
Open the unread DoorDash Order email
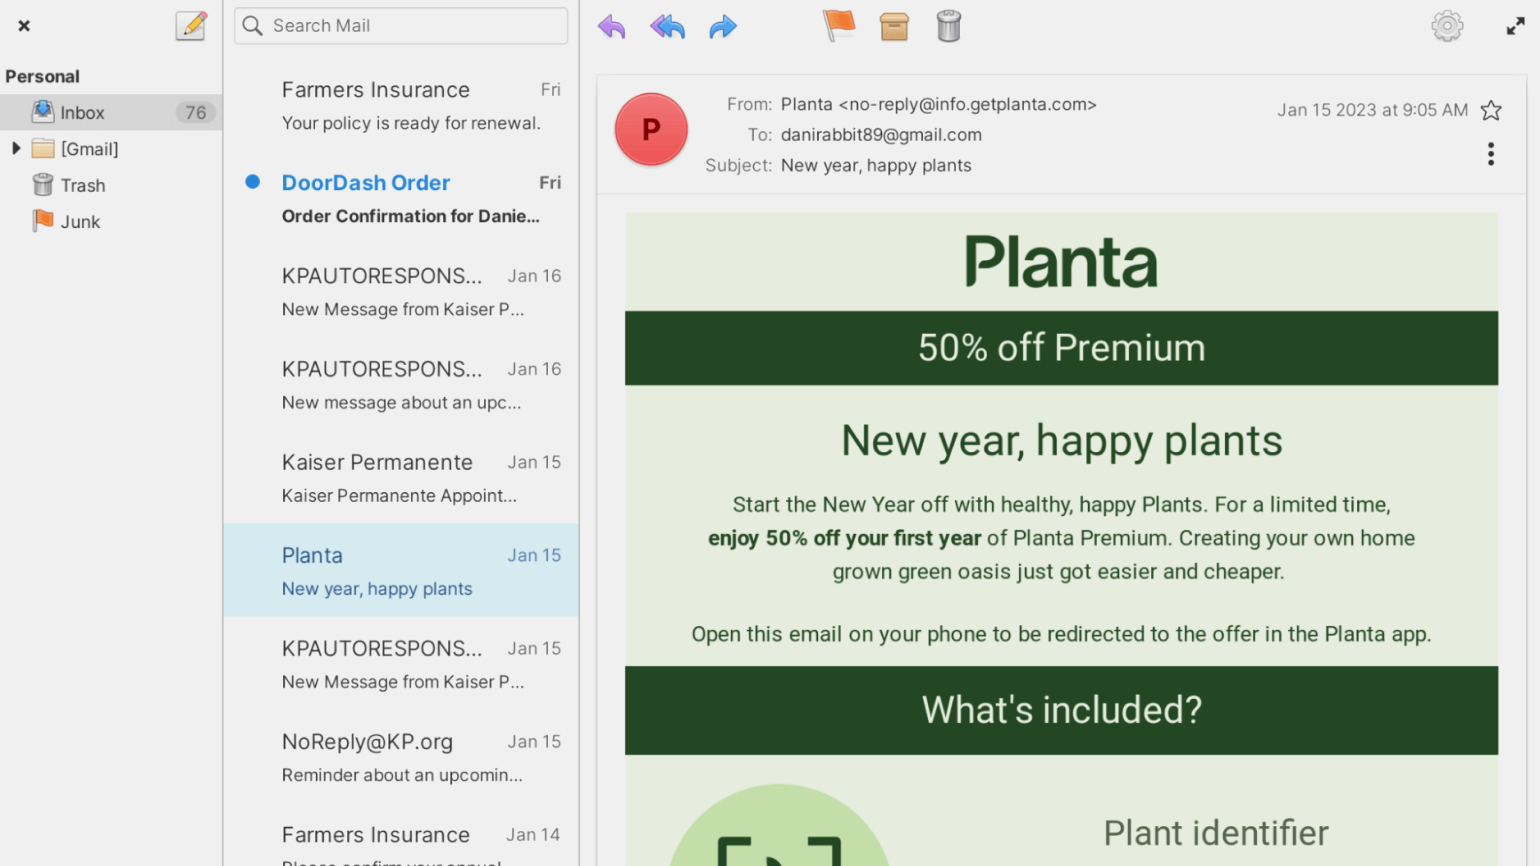tap(401, 198)
